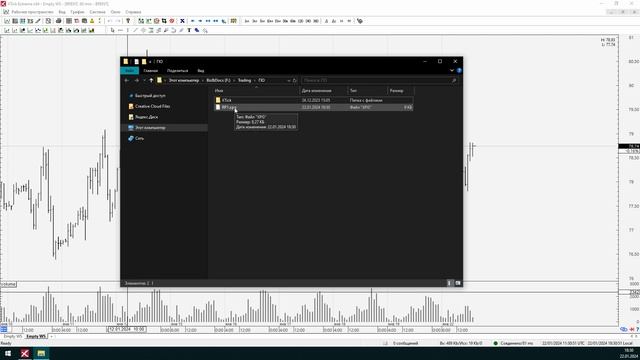
Task: Click the Соединено connection status indicator
Action: click(x=513, y=343)
